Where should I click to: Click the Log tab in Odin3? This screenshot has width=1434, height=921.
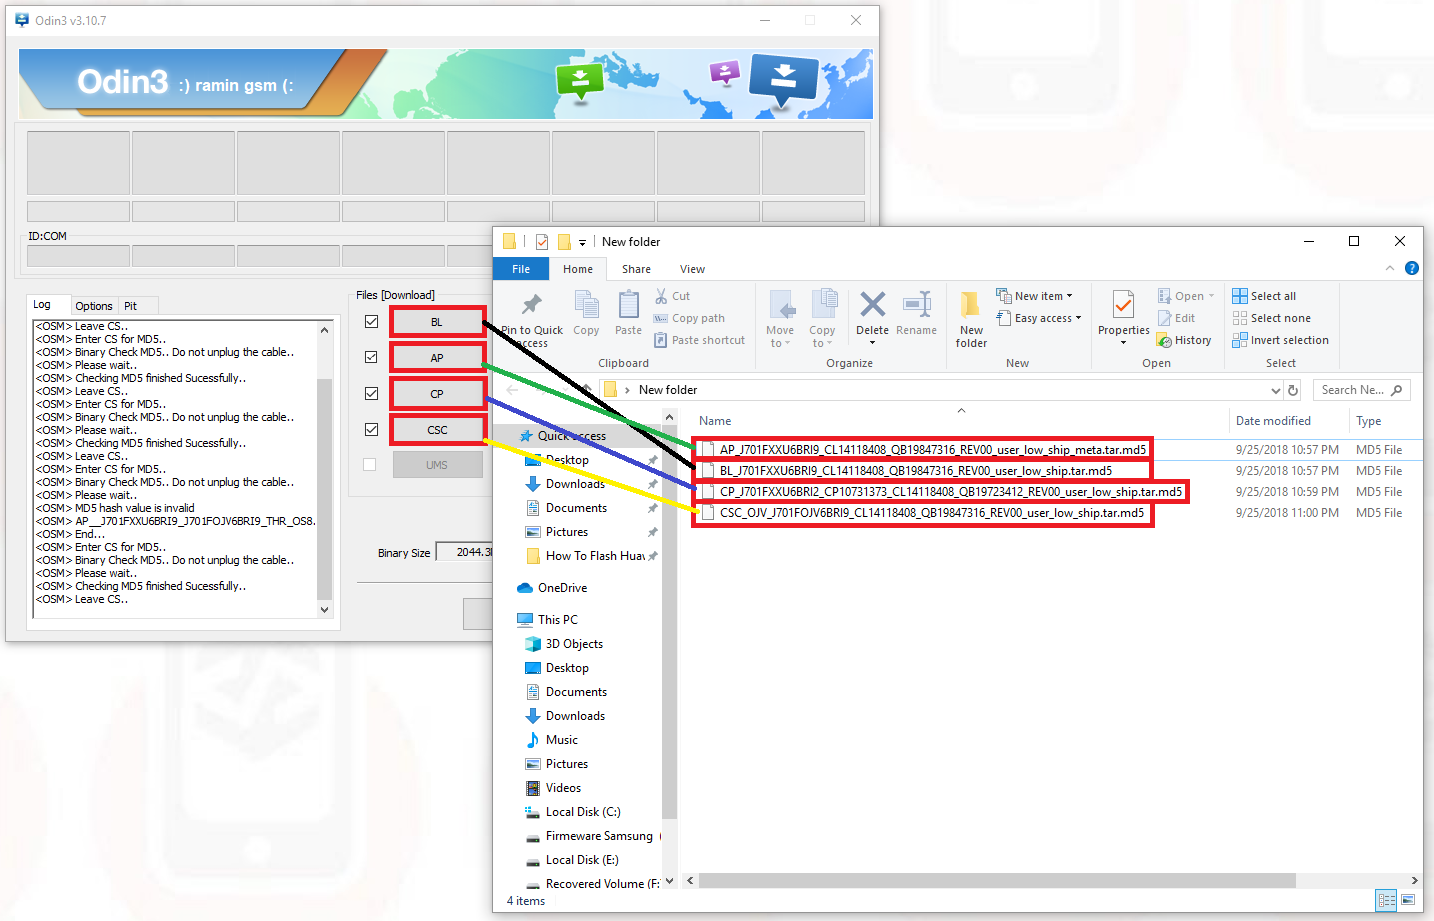(42, 304)
